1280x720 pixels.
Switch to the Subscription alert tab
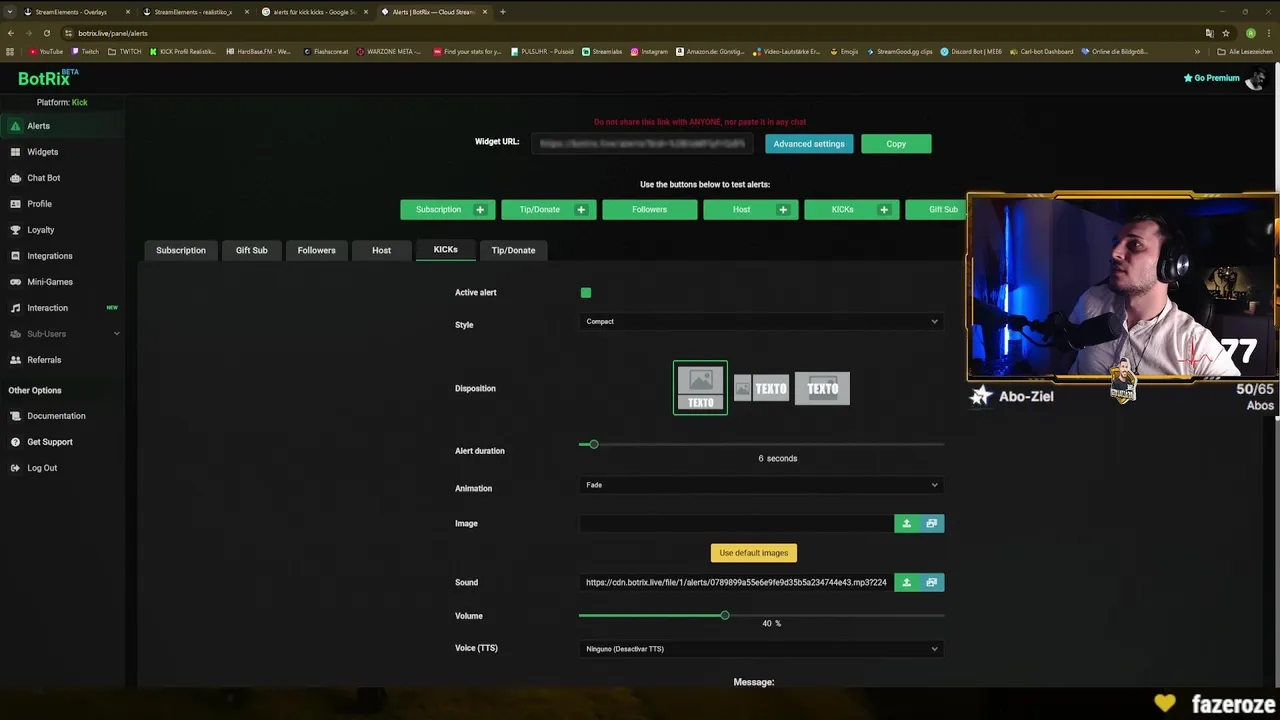181,250
